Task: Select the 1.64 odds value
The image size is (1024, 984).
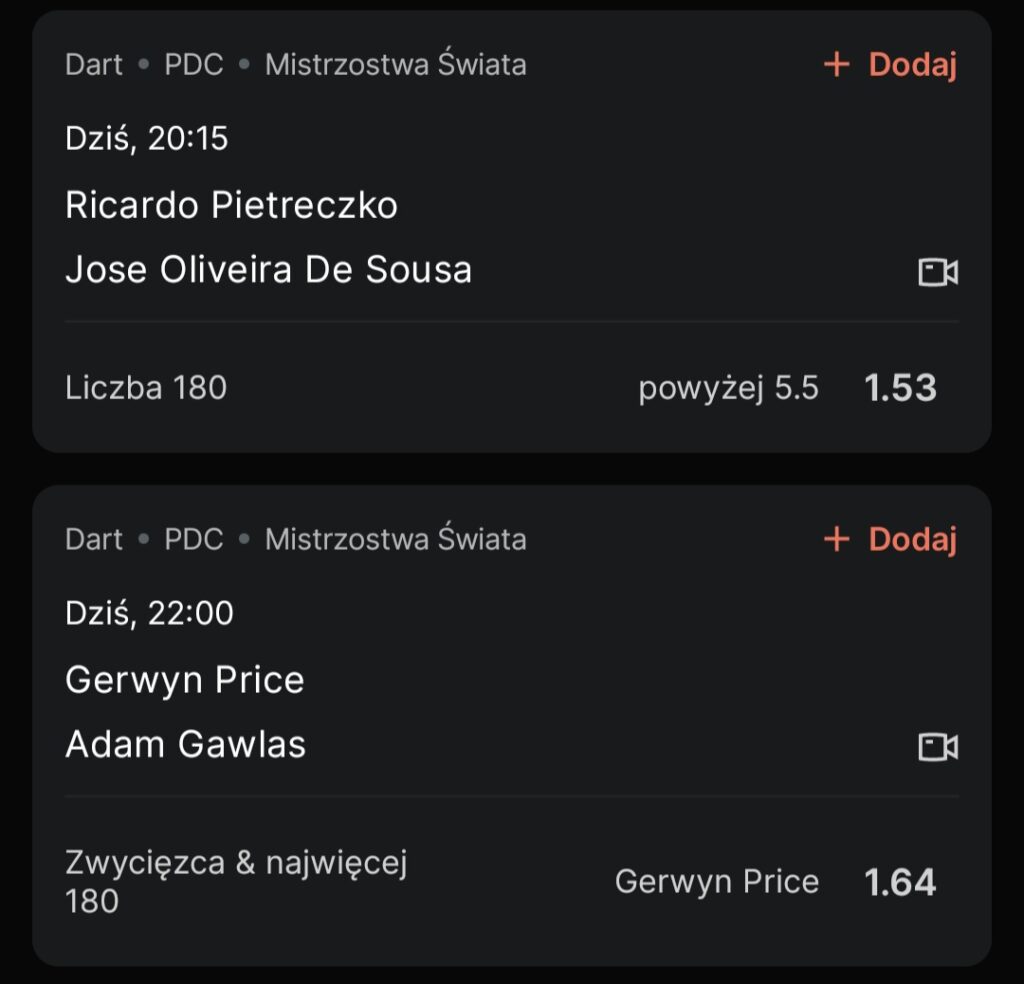Action: [900, 882]
